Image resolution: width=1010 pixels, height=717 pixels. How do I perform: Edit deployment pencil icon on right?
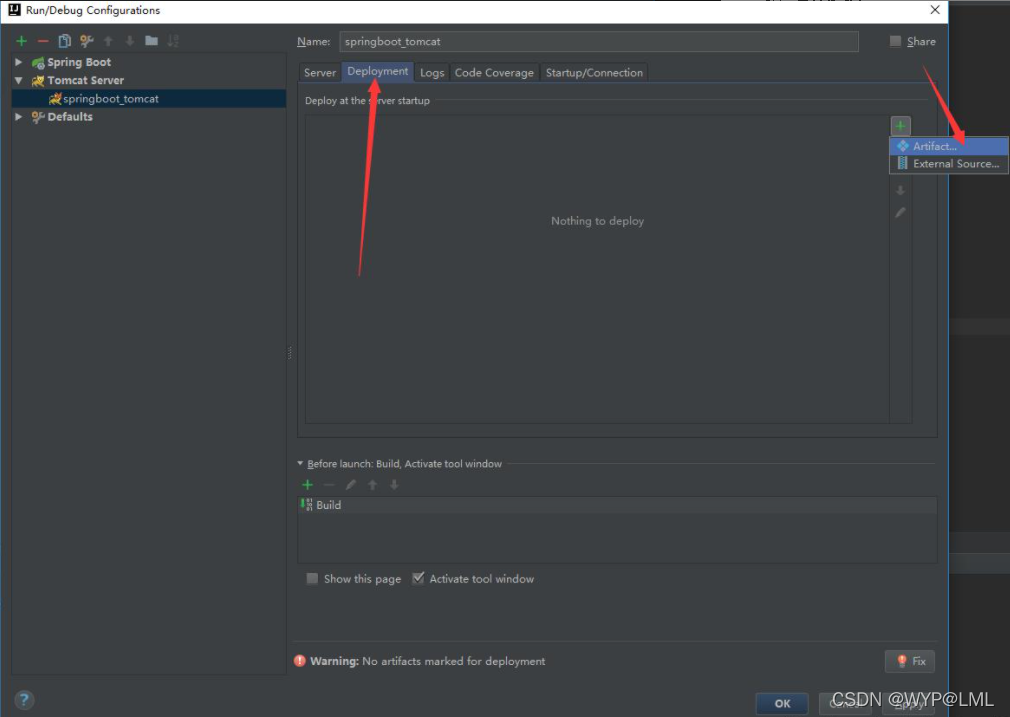click(x=900, y=212)
